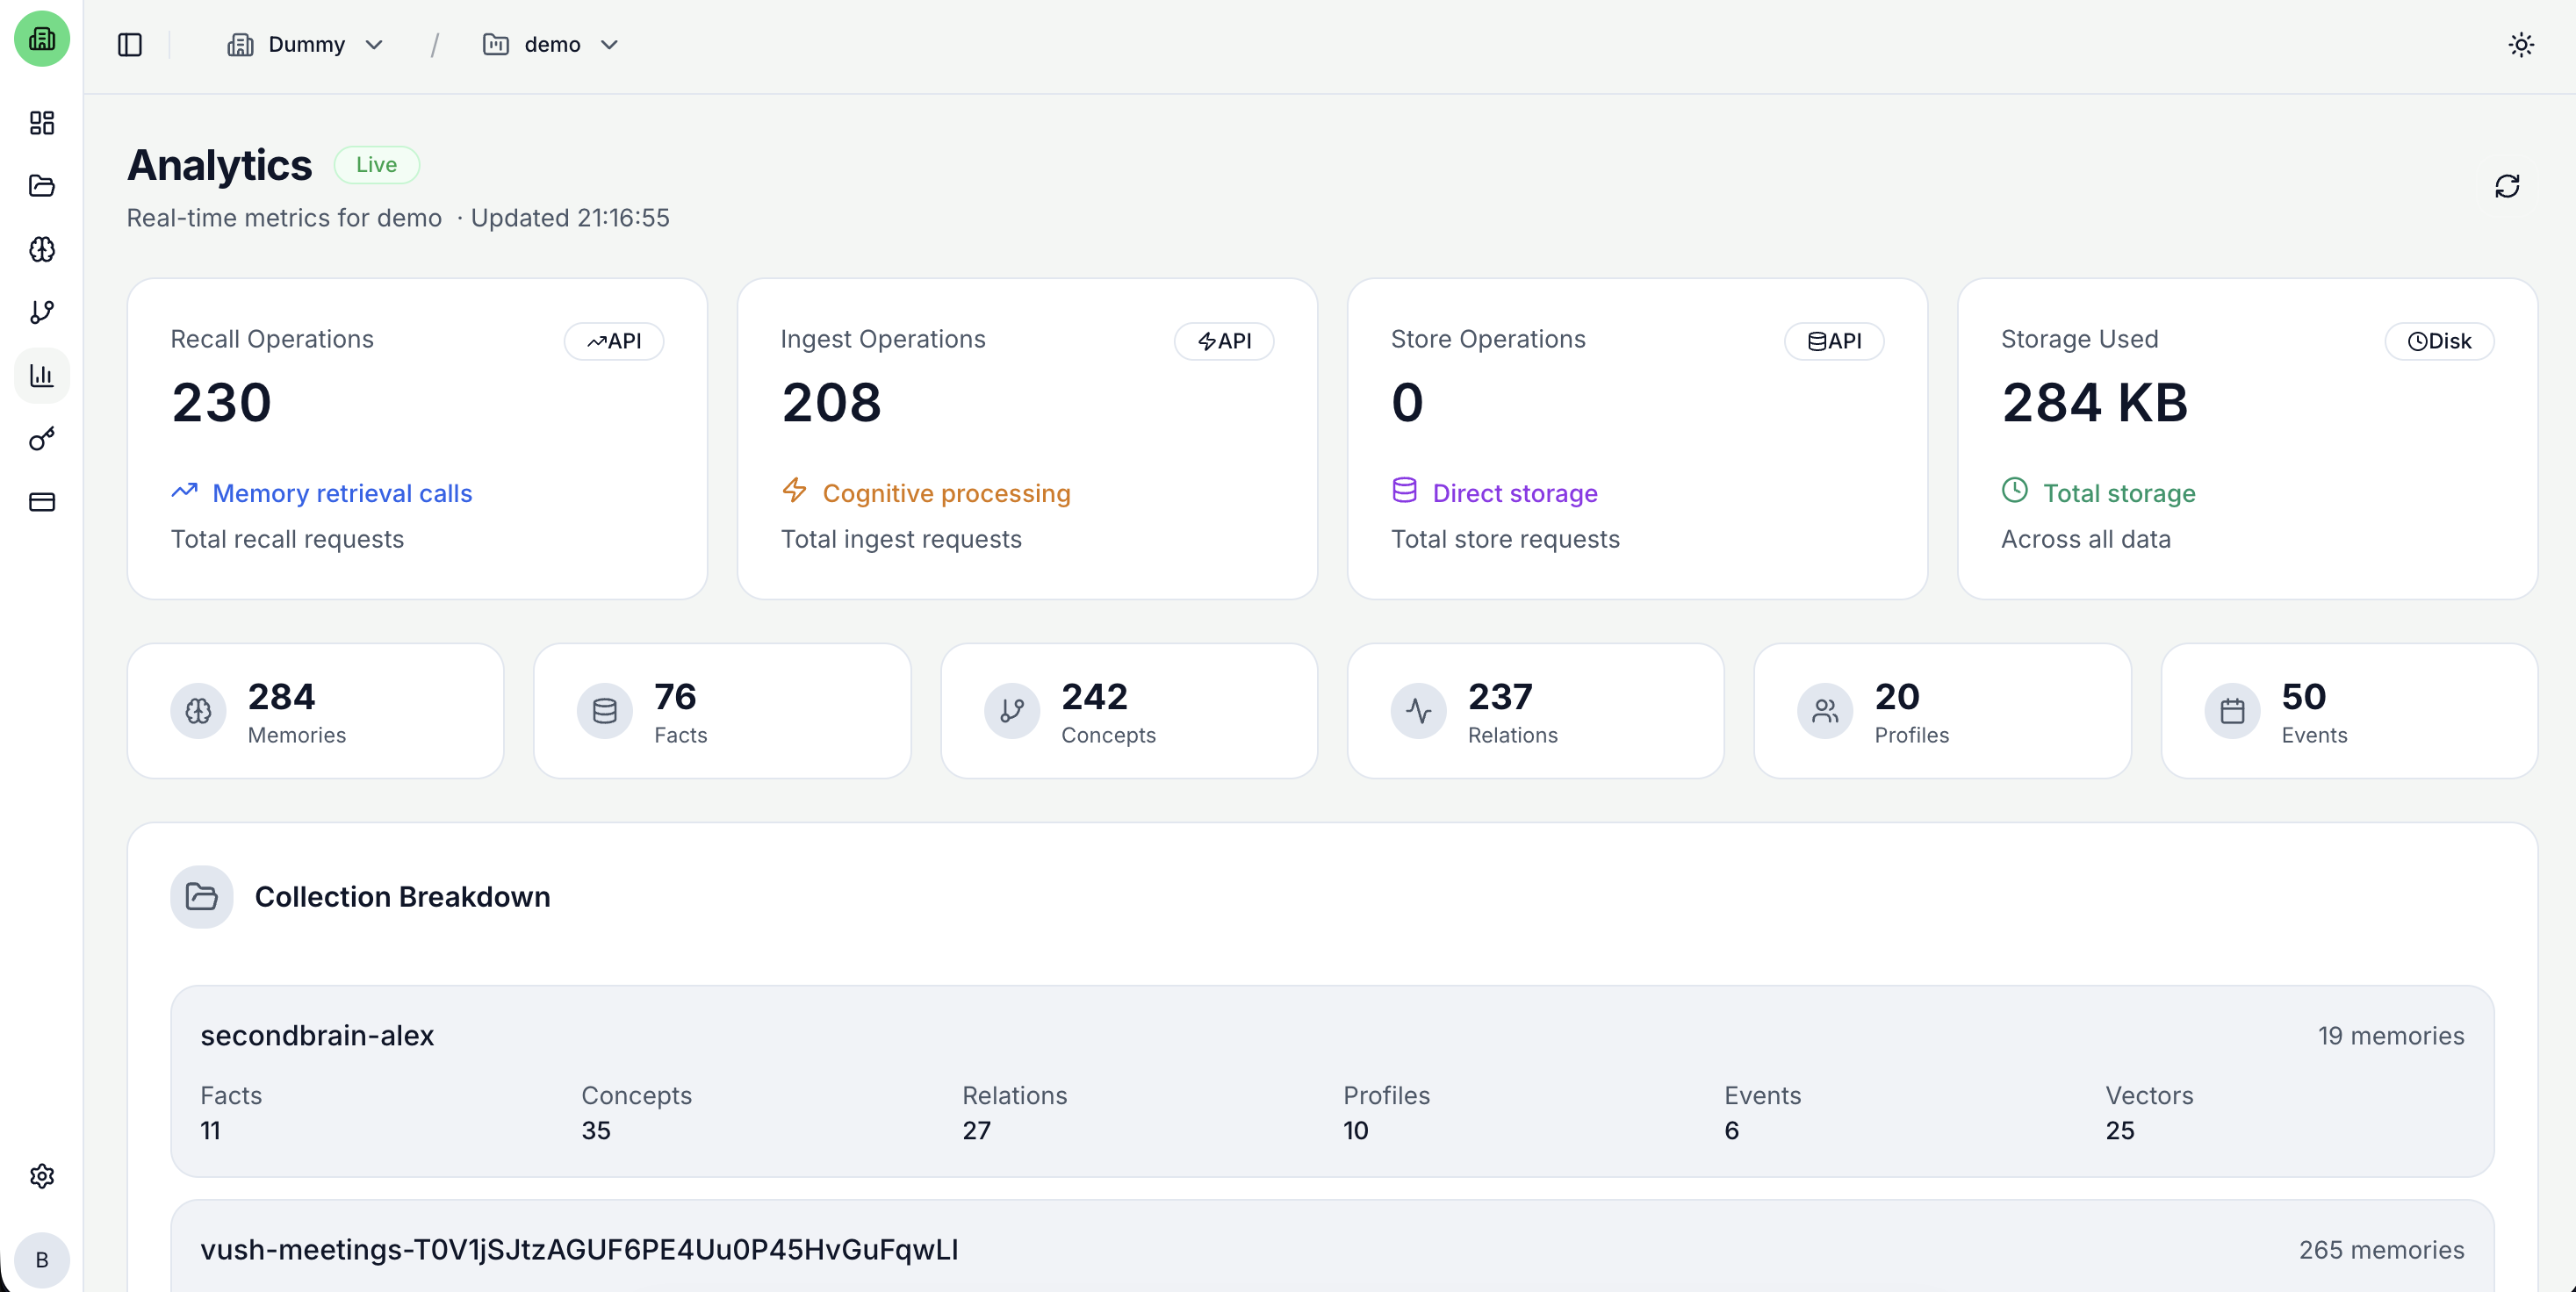Image resolution: width=2576 pixels, height=1292 pixels.
Task: Click the Direct storage link
Action: pos(1515,492)
